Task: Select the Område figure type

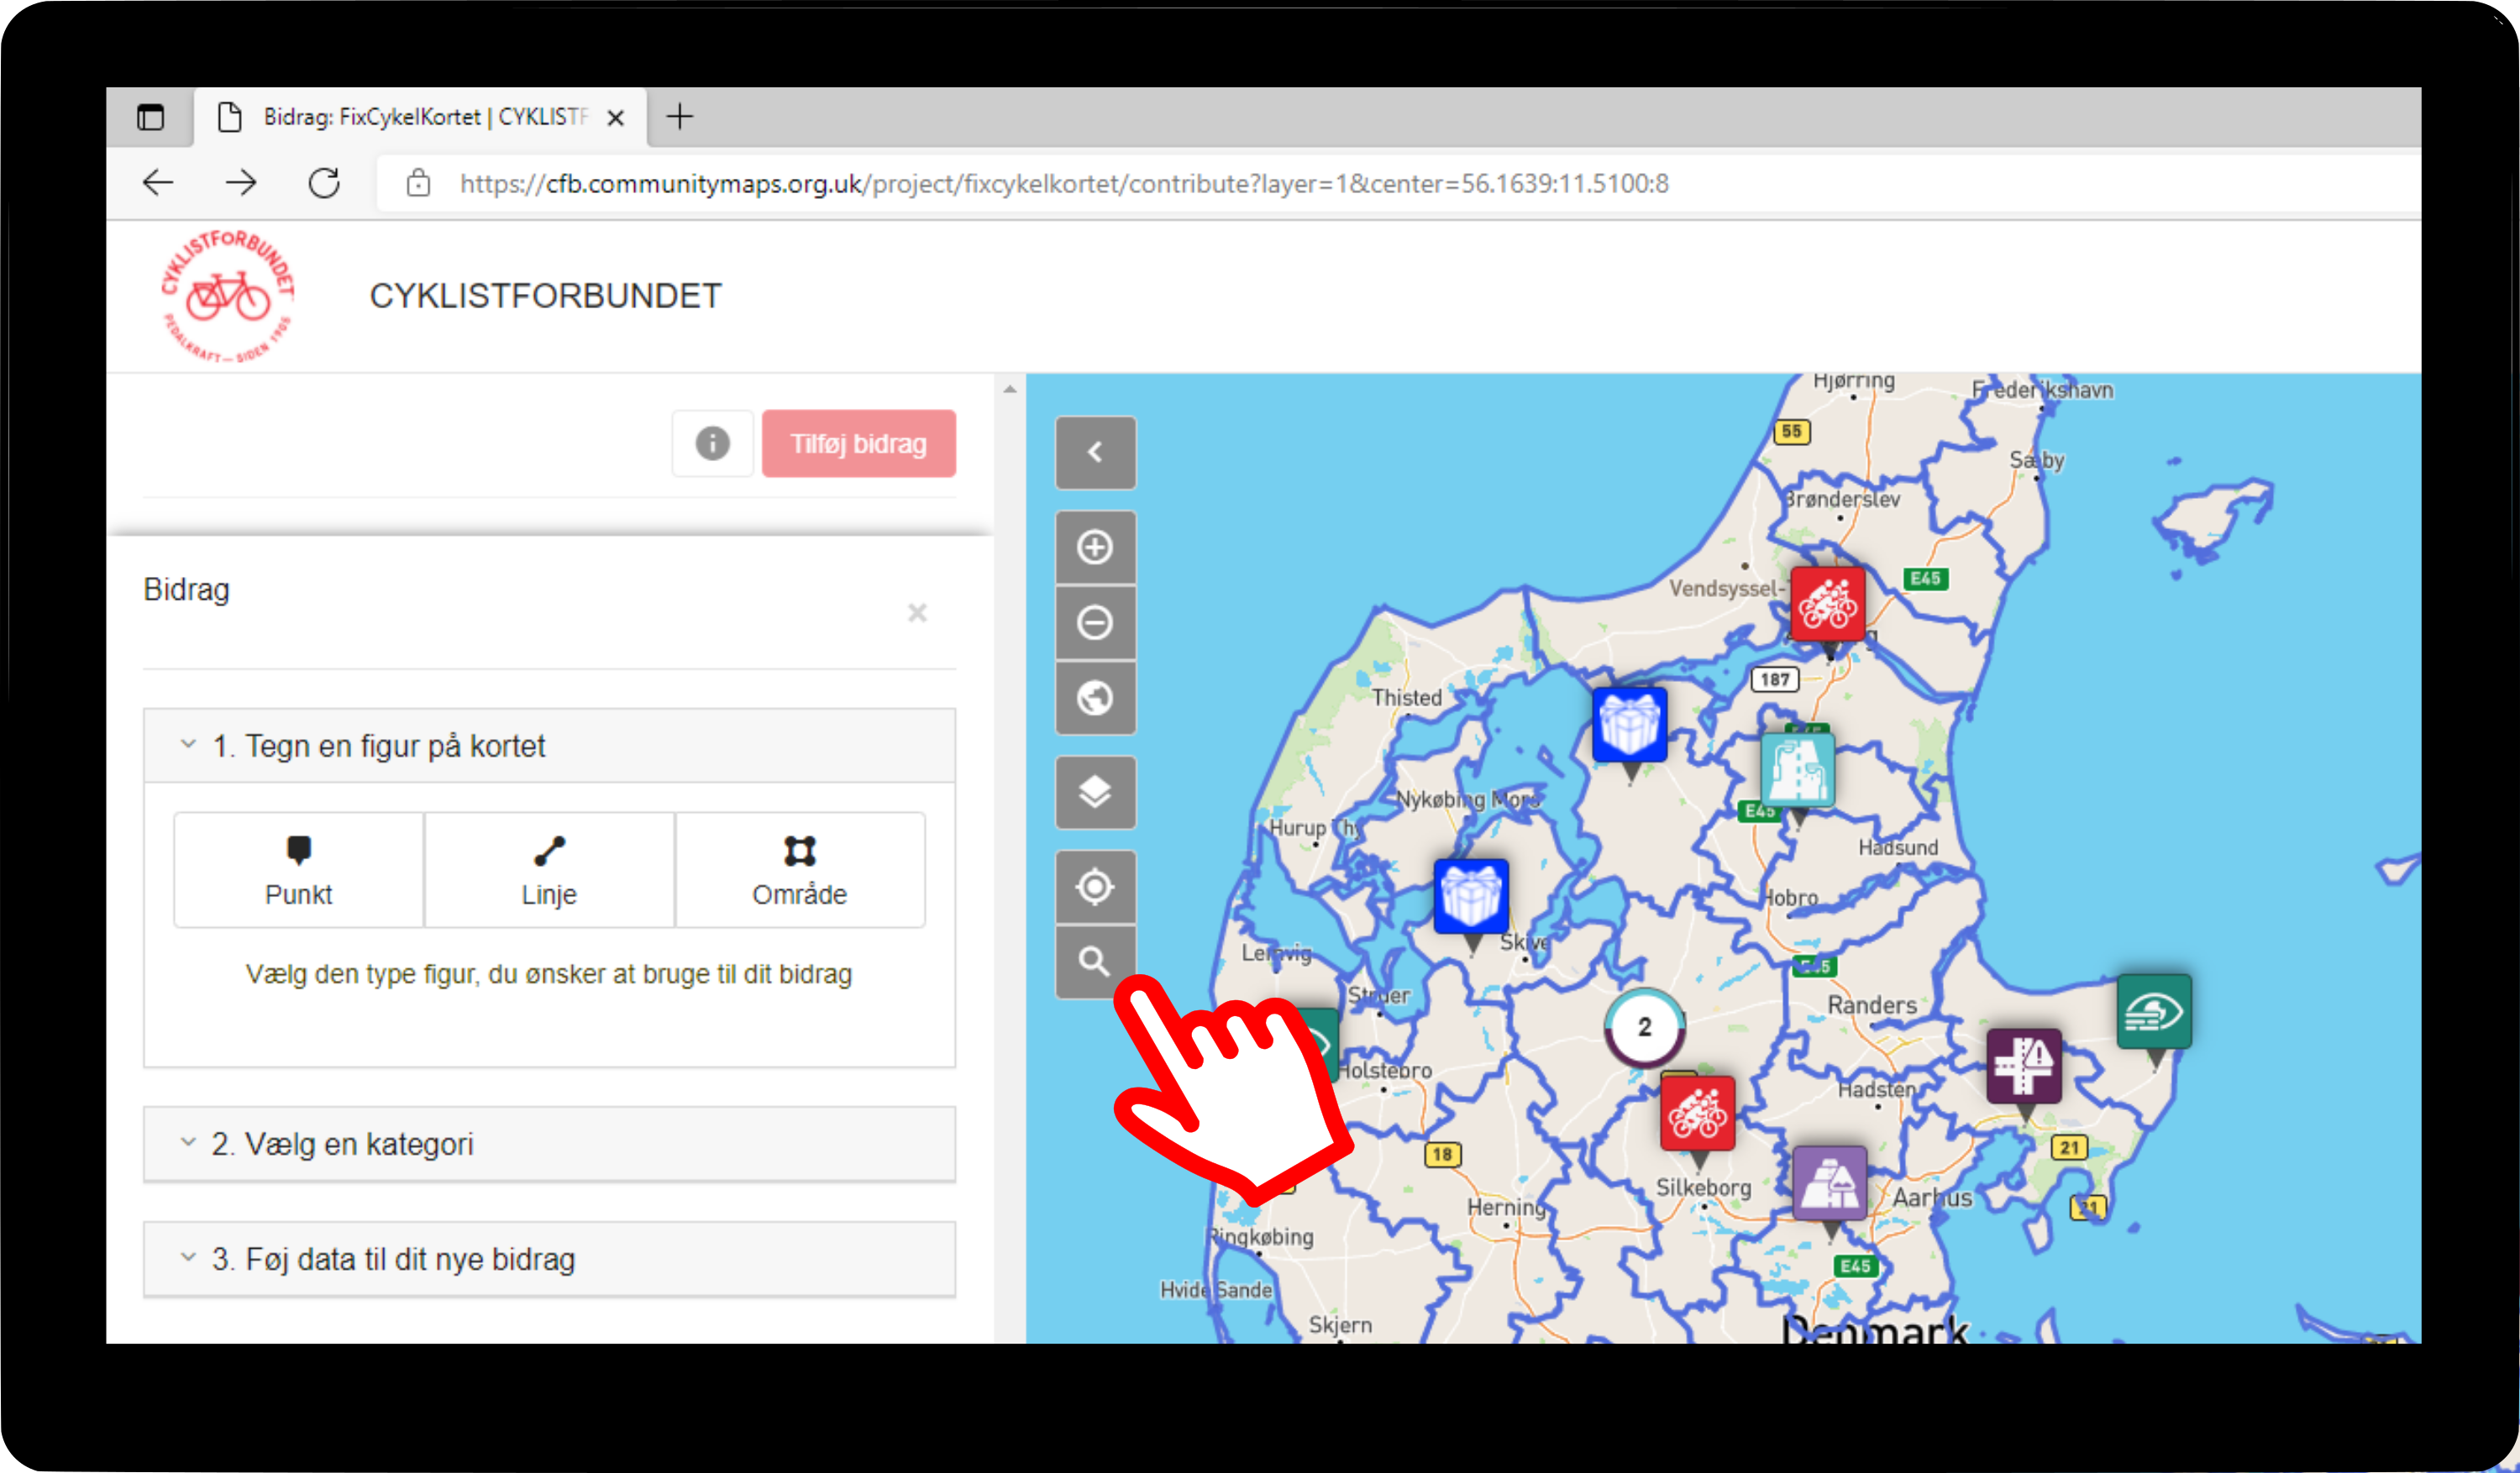Action: tap(799, 870)
